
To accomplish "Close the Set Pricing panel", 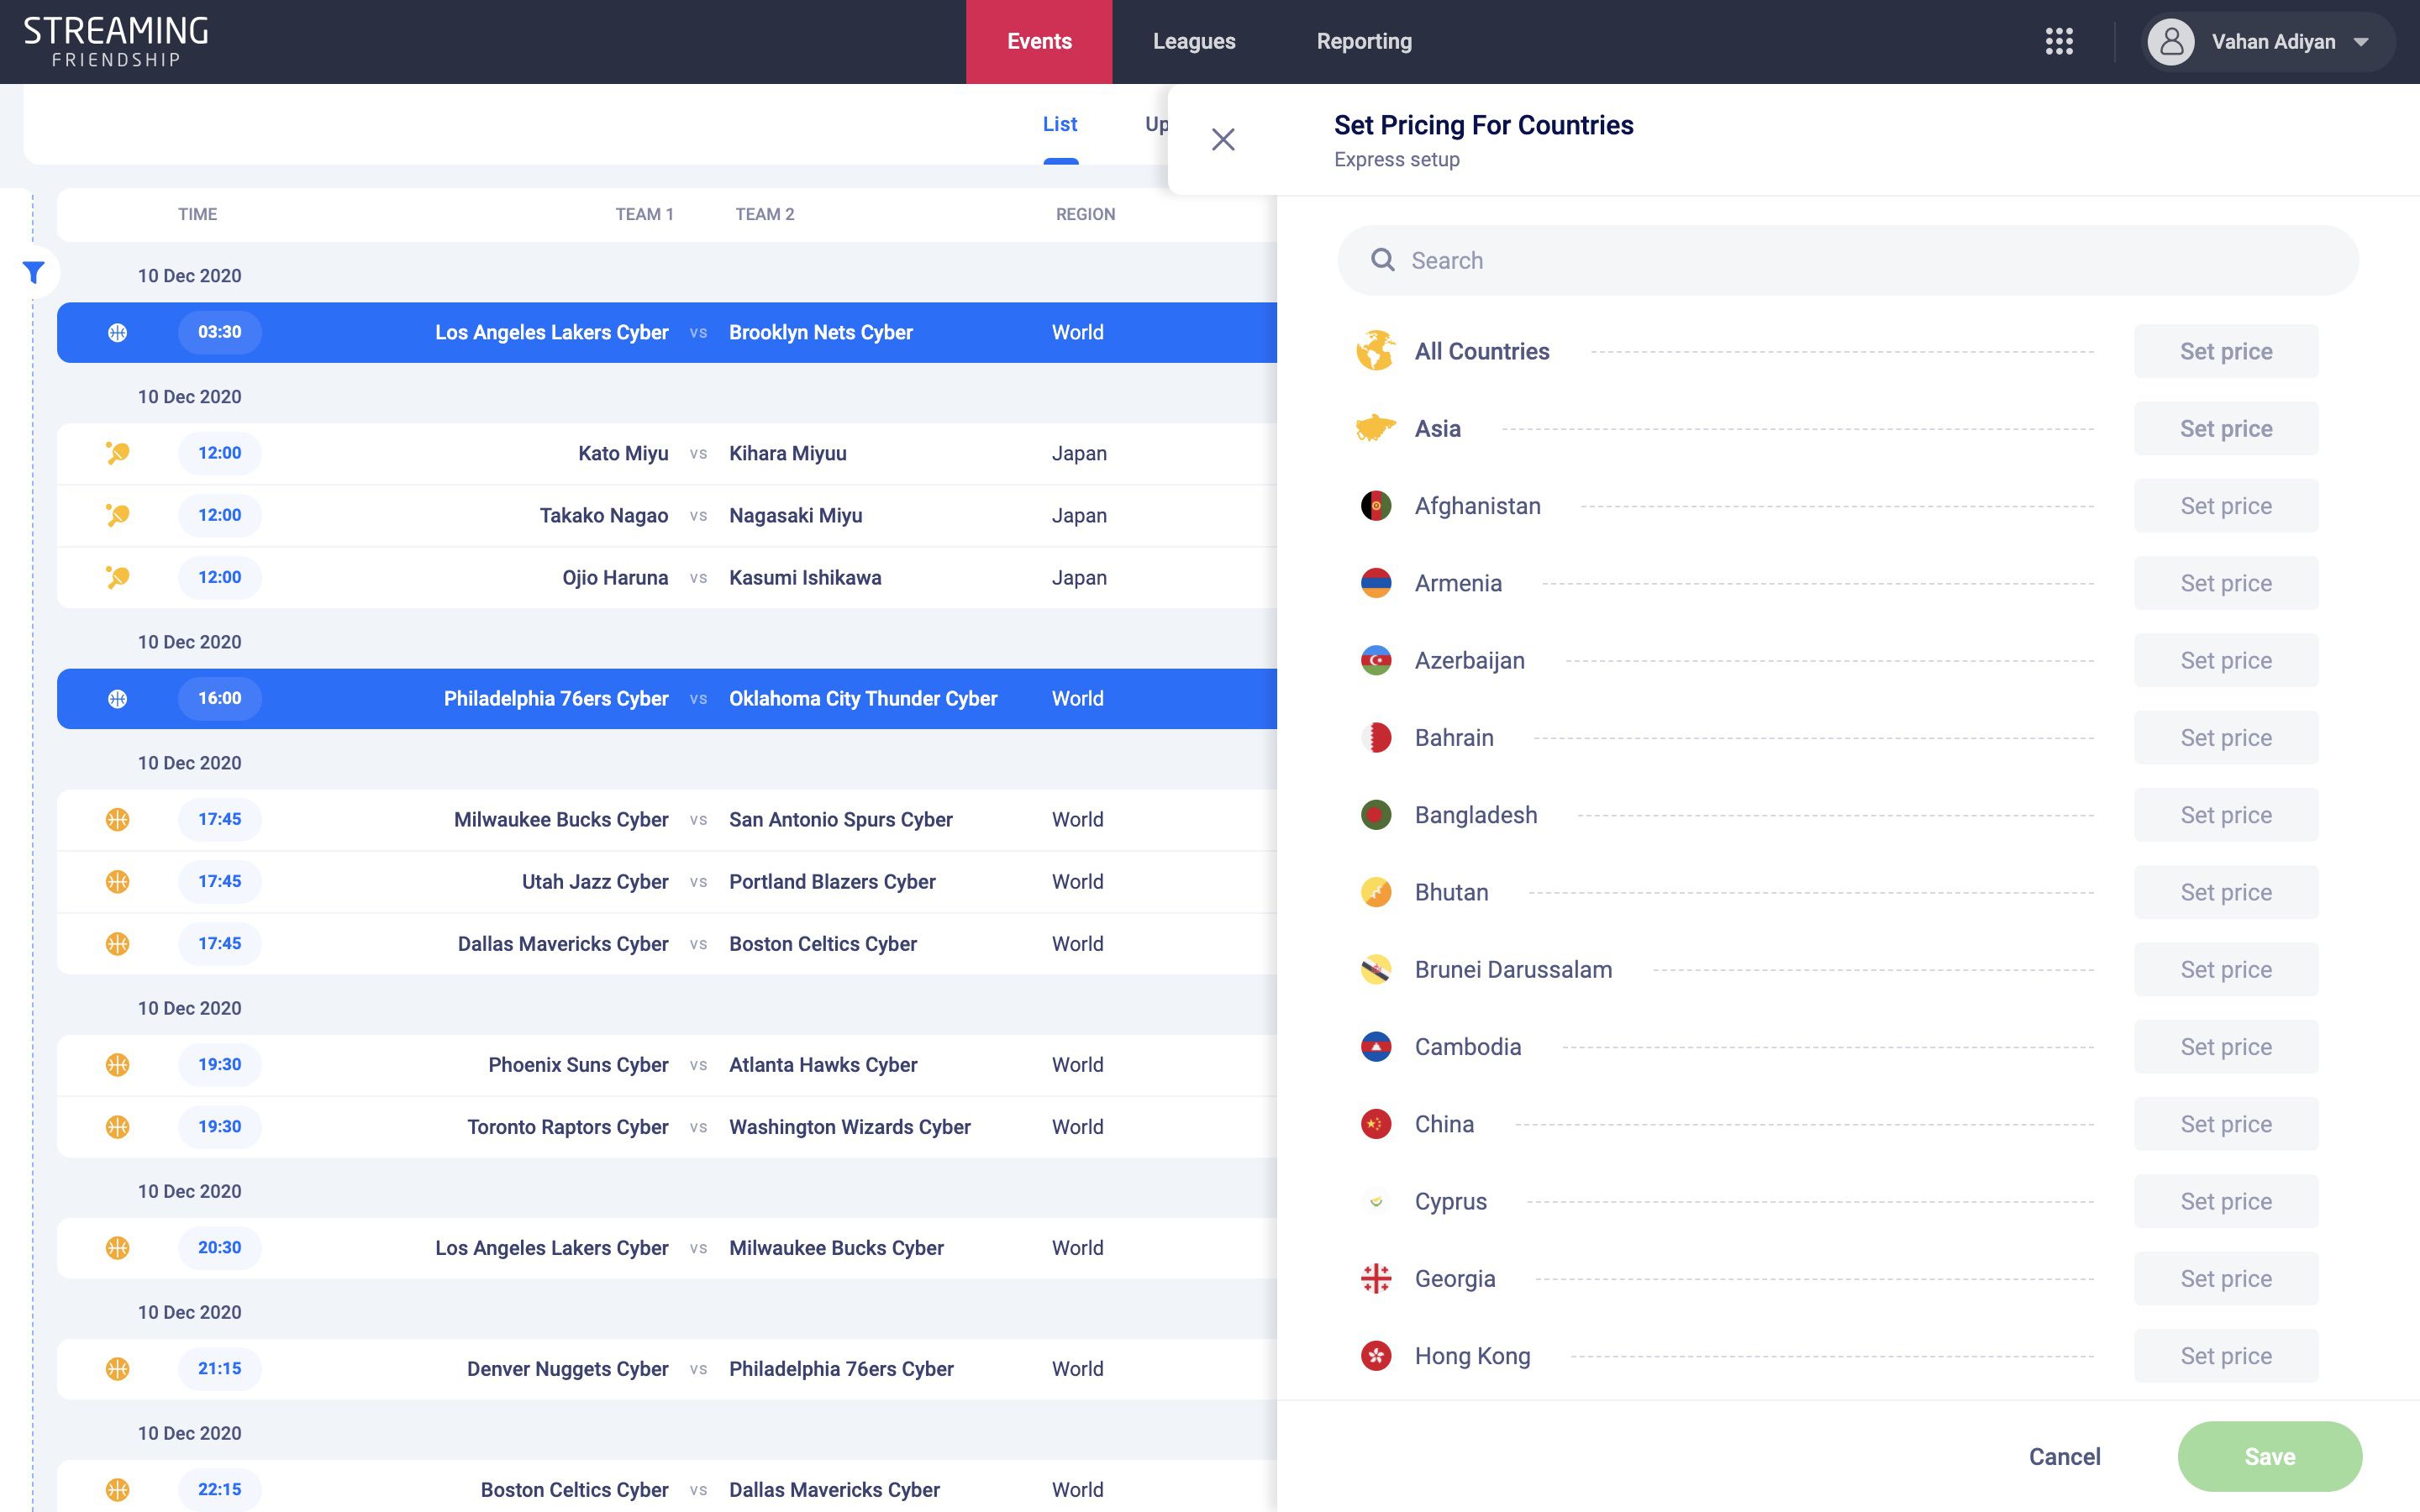I will tap(1223, 139).
